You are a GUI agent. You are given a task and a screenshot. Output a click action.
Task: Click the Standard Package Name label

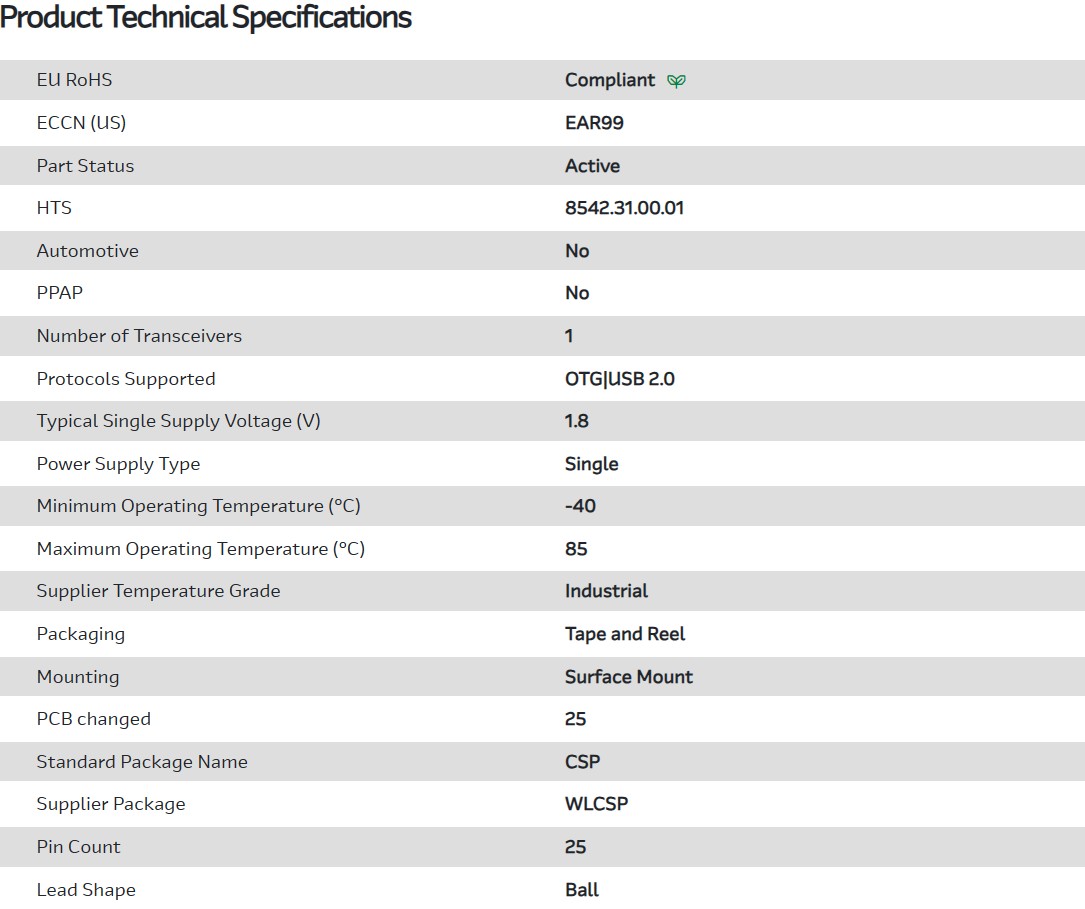[x=142, y=762]
